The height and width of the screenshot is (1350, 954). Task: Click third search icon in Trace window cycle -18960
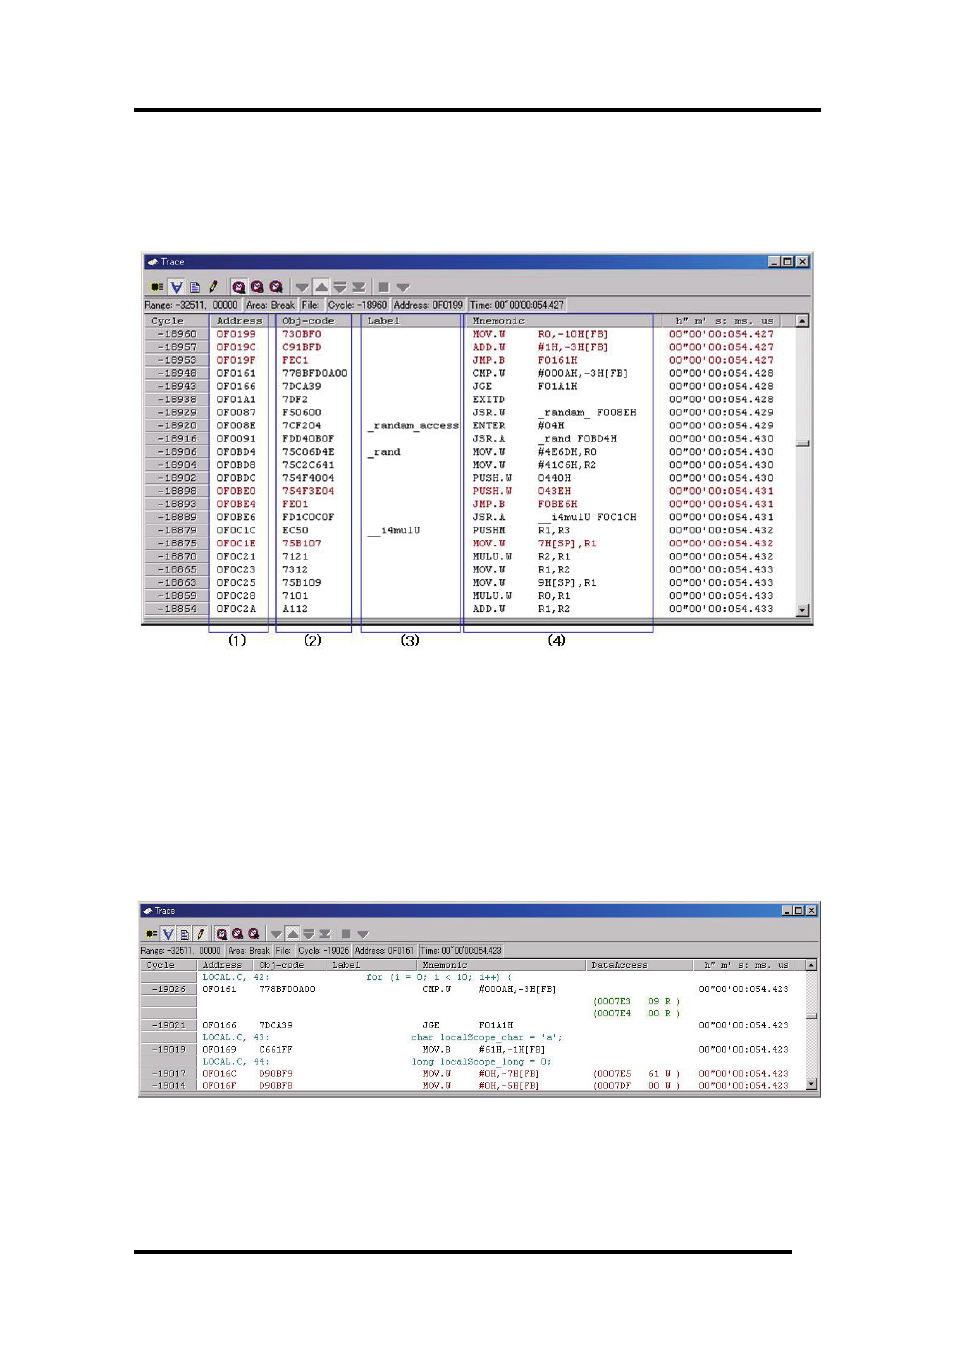point(276,287)
